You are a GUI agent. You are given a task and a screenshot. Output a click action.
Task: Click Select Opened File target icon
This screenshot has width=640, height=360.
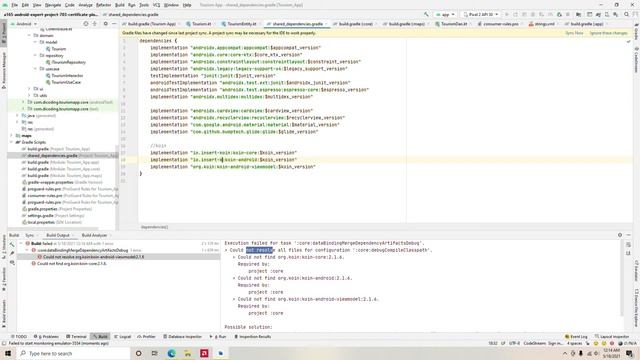86,24
